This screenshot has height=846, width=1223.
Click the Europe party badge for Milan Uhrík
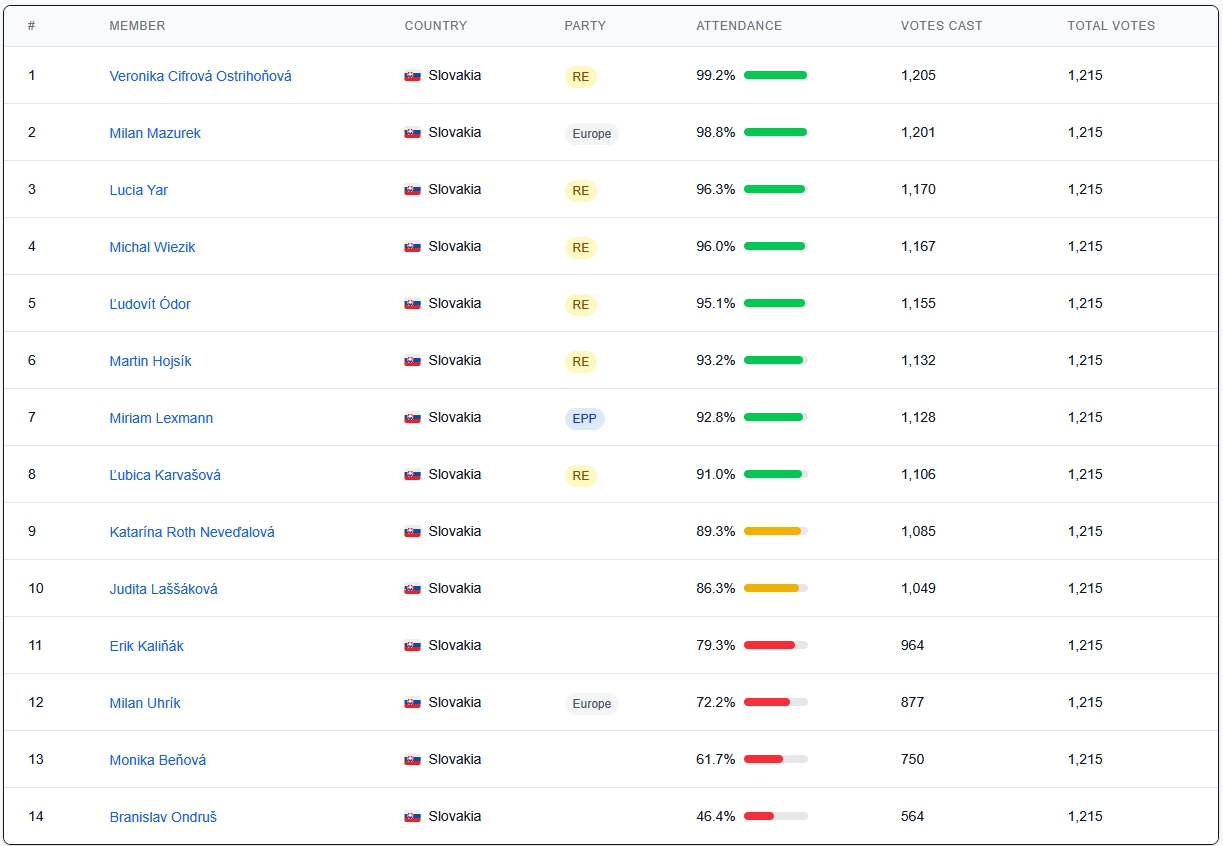[591, 704]
